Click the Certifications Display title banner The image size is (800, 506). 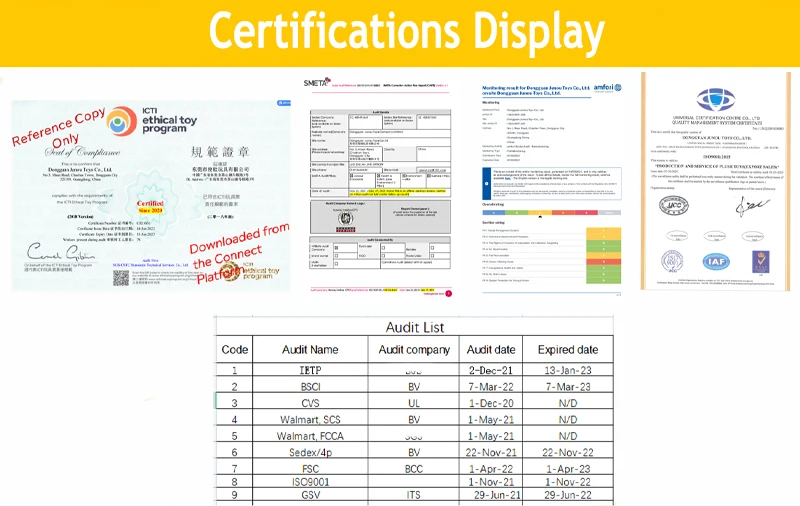pyautogui.click(x=400, y=33)
